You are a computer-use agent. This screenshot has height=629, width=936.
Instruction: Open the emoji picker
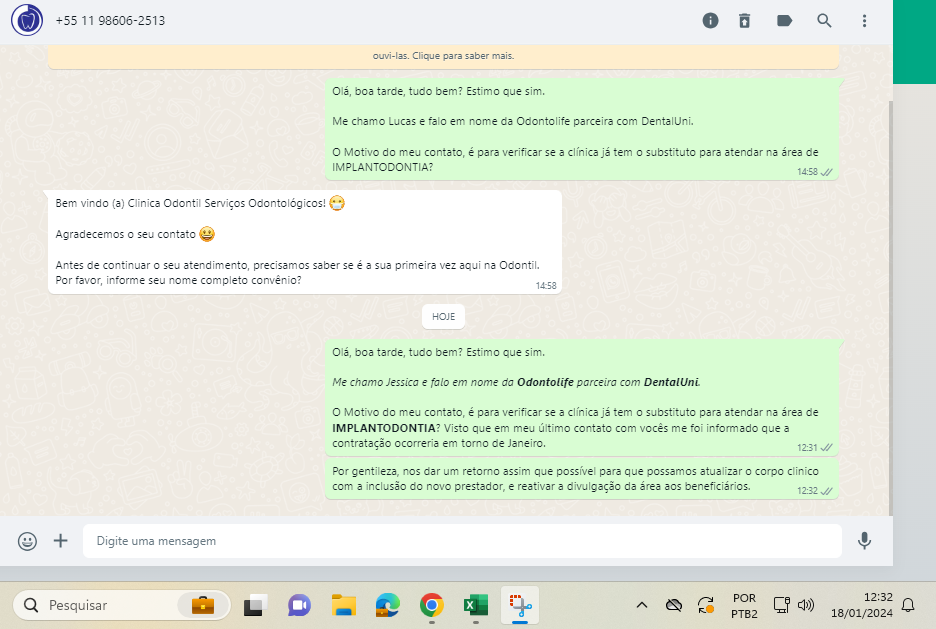tap(27, 541)
